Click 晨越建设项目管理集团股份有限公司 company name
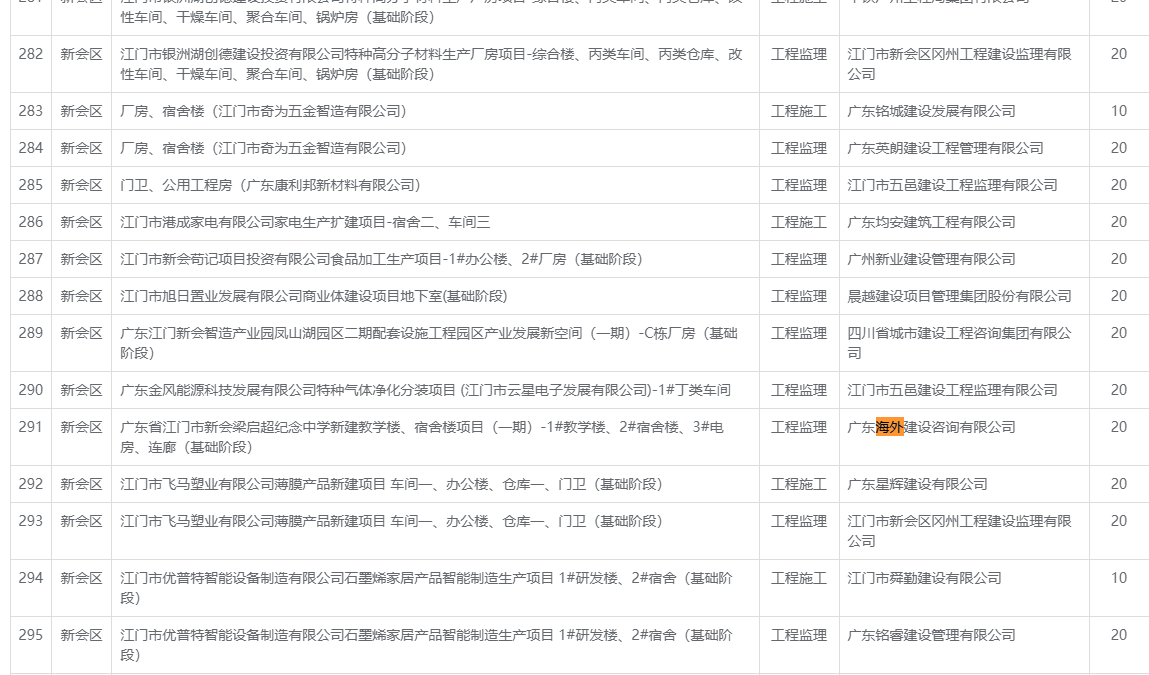 coord(959,296)
